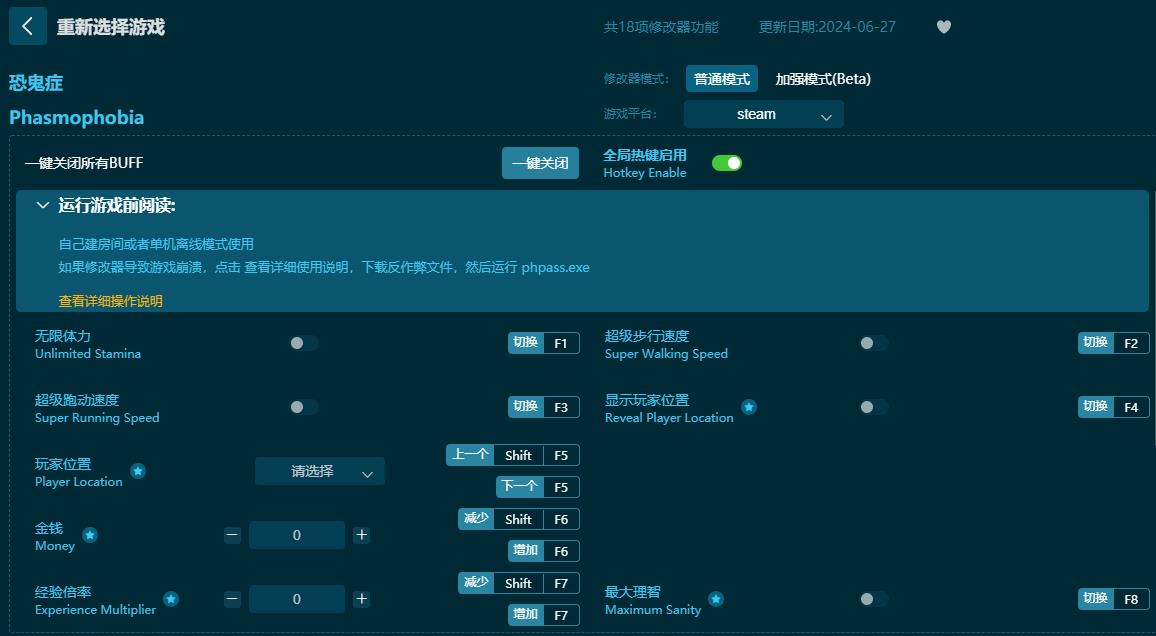
Task: Turn on Unlimited Stamina
Action: coord(304,342)
